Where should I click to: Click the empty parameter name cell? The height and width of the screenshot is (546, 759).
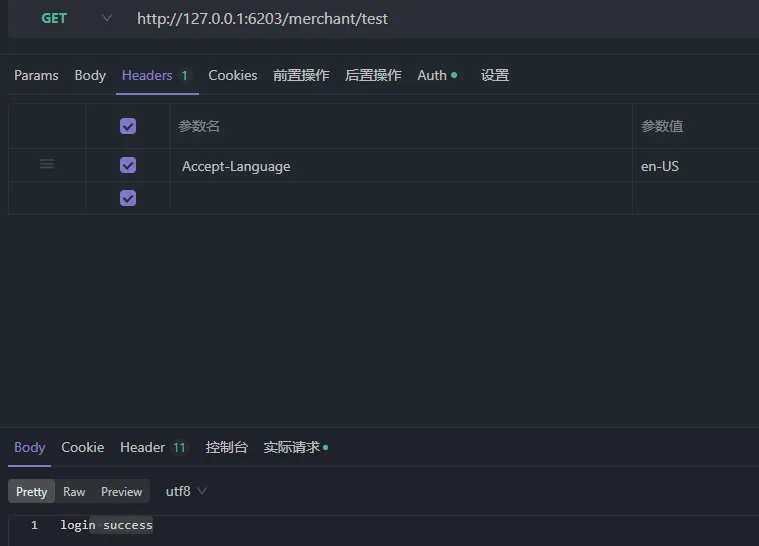(401, 198)
